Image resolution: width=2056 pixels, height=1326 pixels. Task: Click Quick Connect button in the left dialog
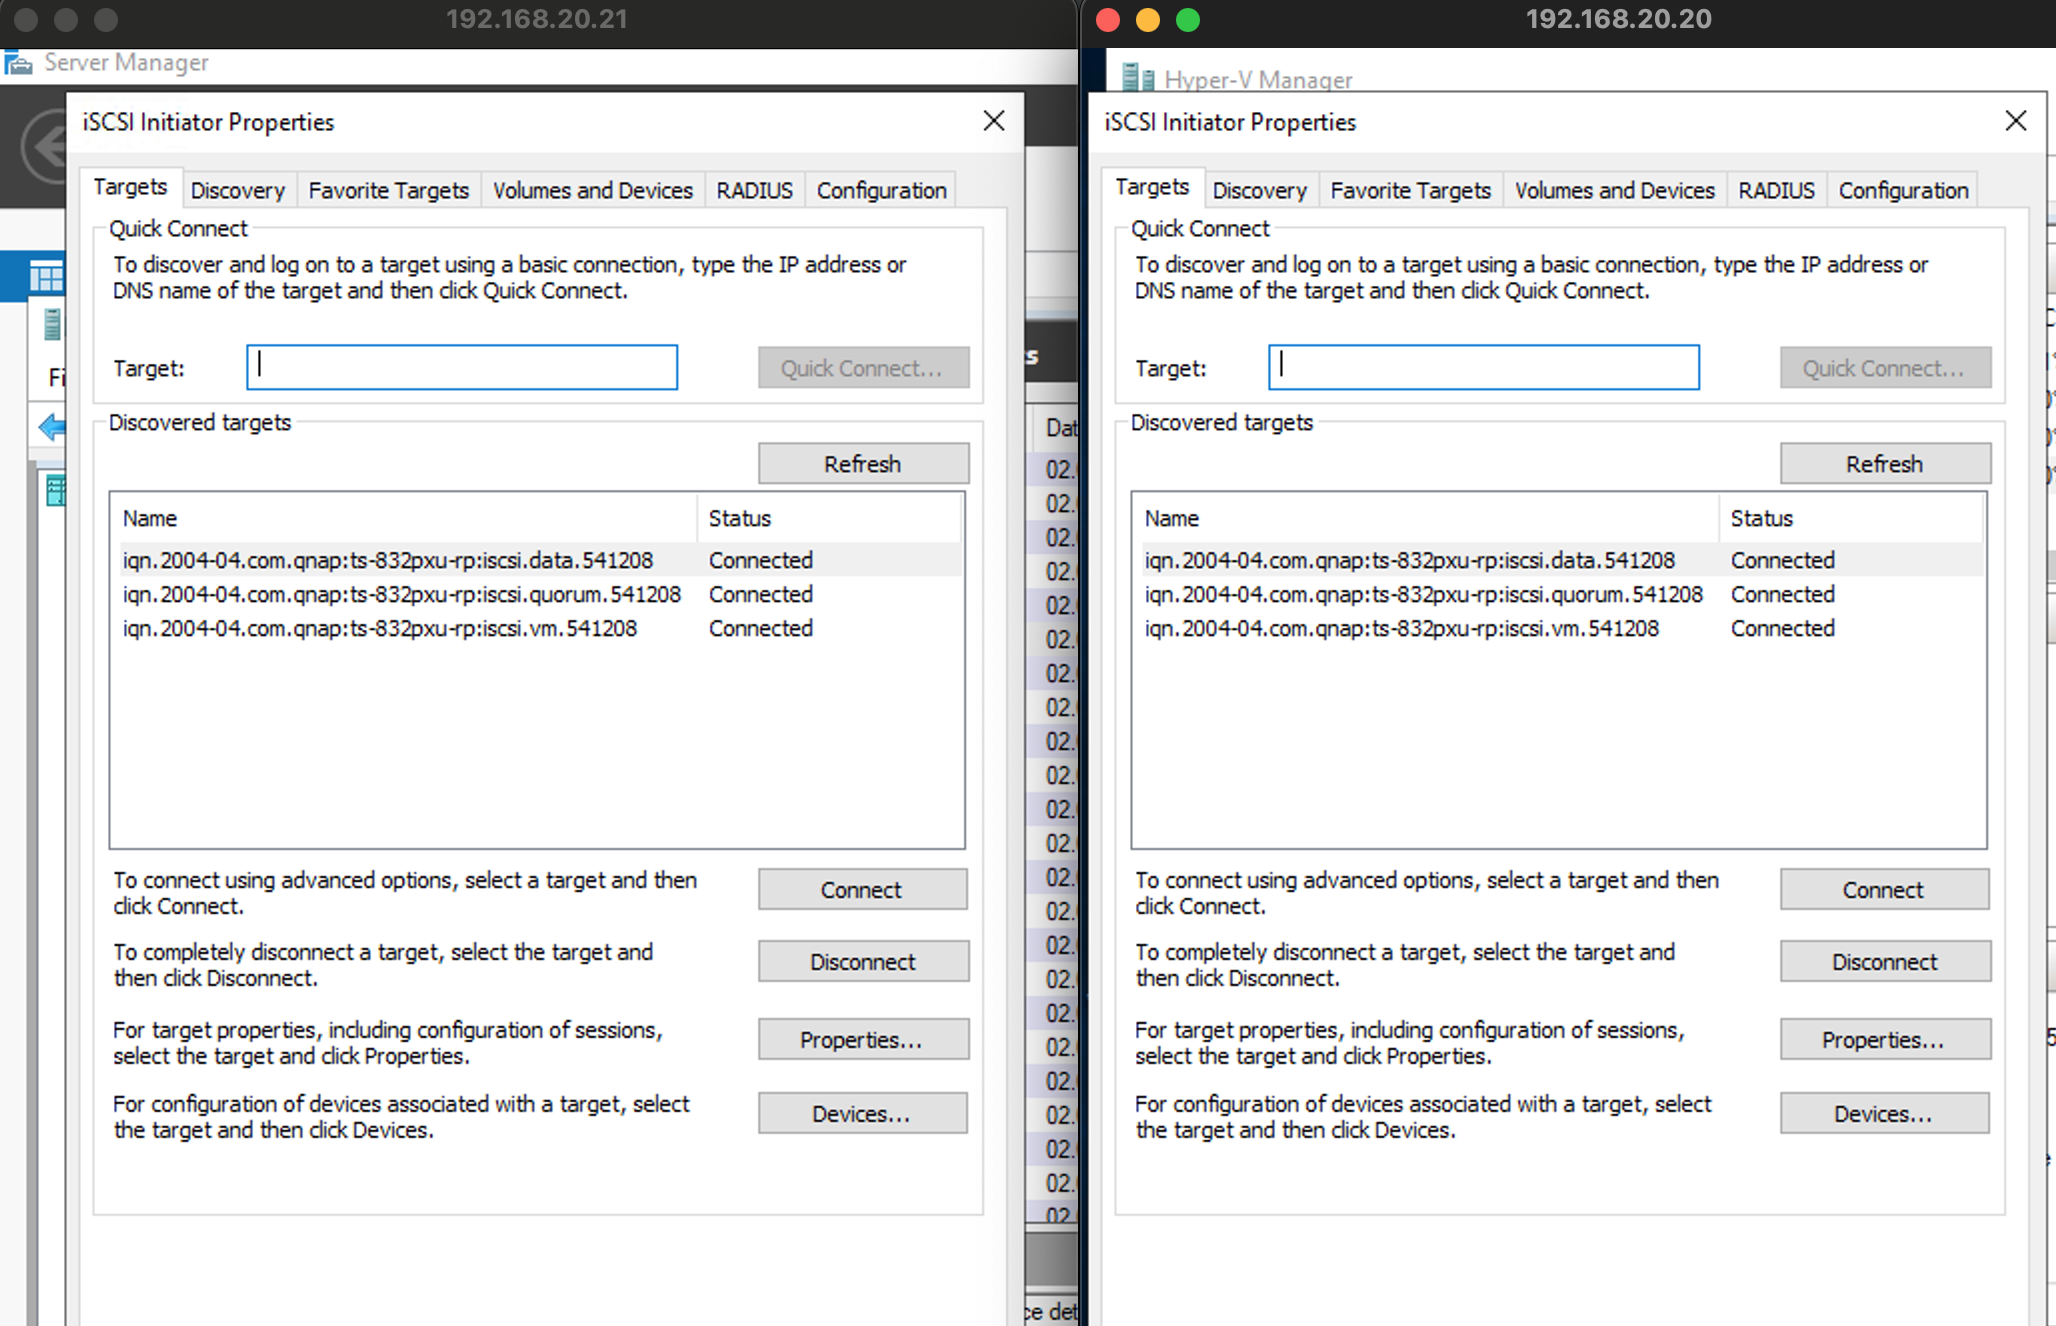tap(863, 367)
